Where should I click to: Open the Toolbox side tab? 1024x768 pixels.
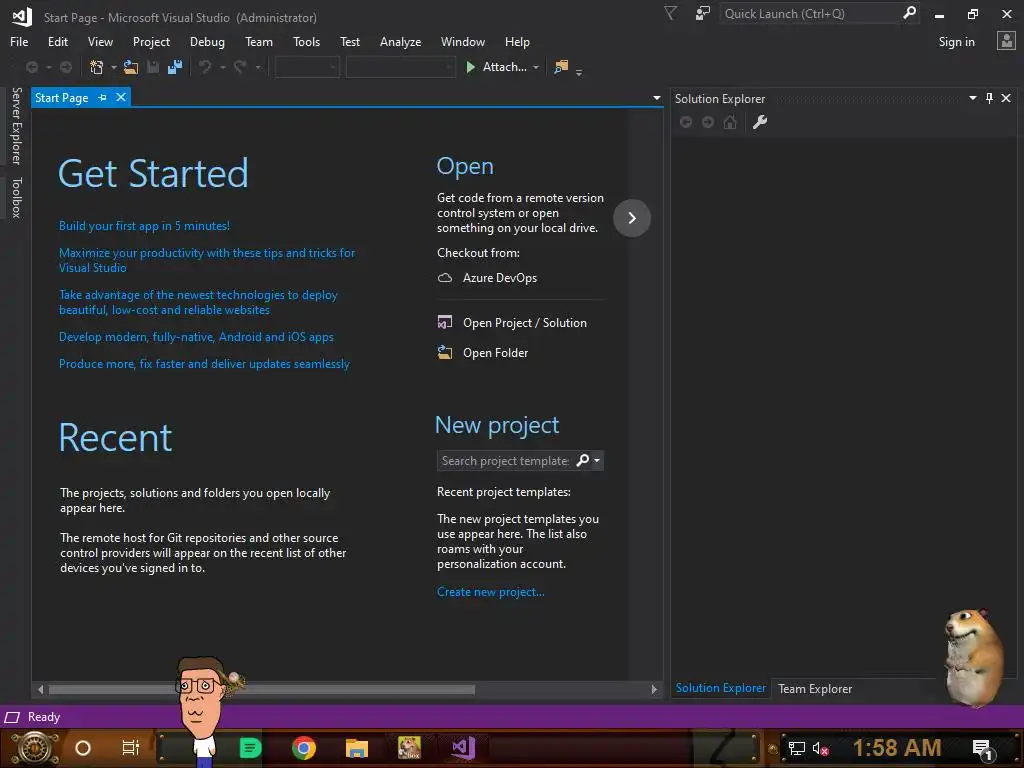[17, 197]
